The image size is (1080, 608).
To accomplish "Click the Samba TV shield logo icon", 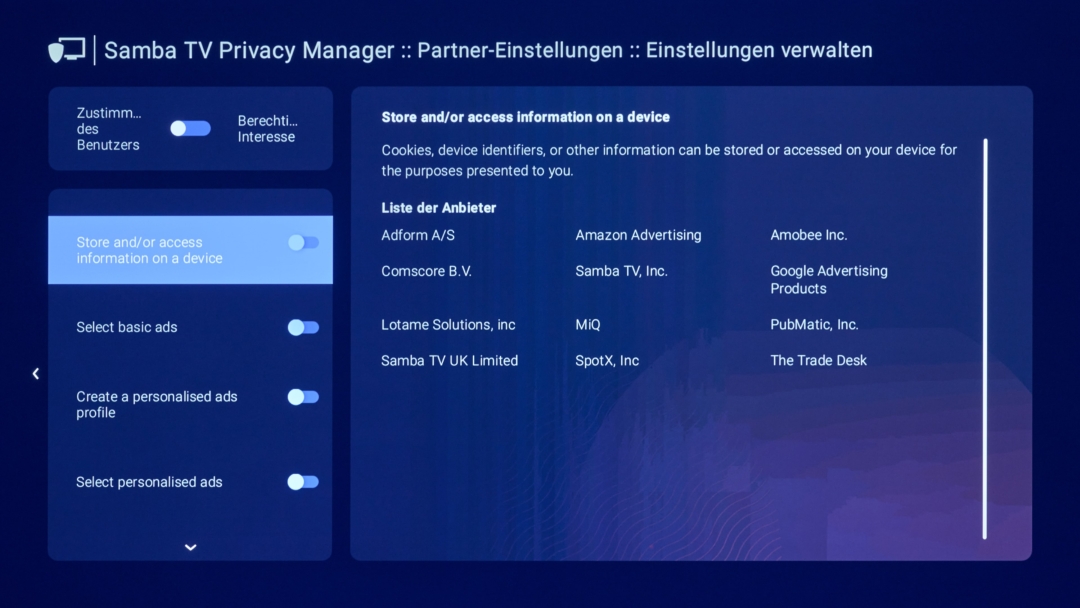I will click(x=67, y=50).
